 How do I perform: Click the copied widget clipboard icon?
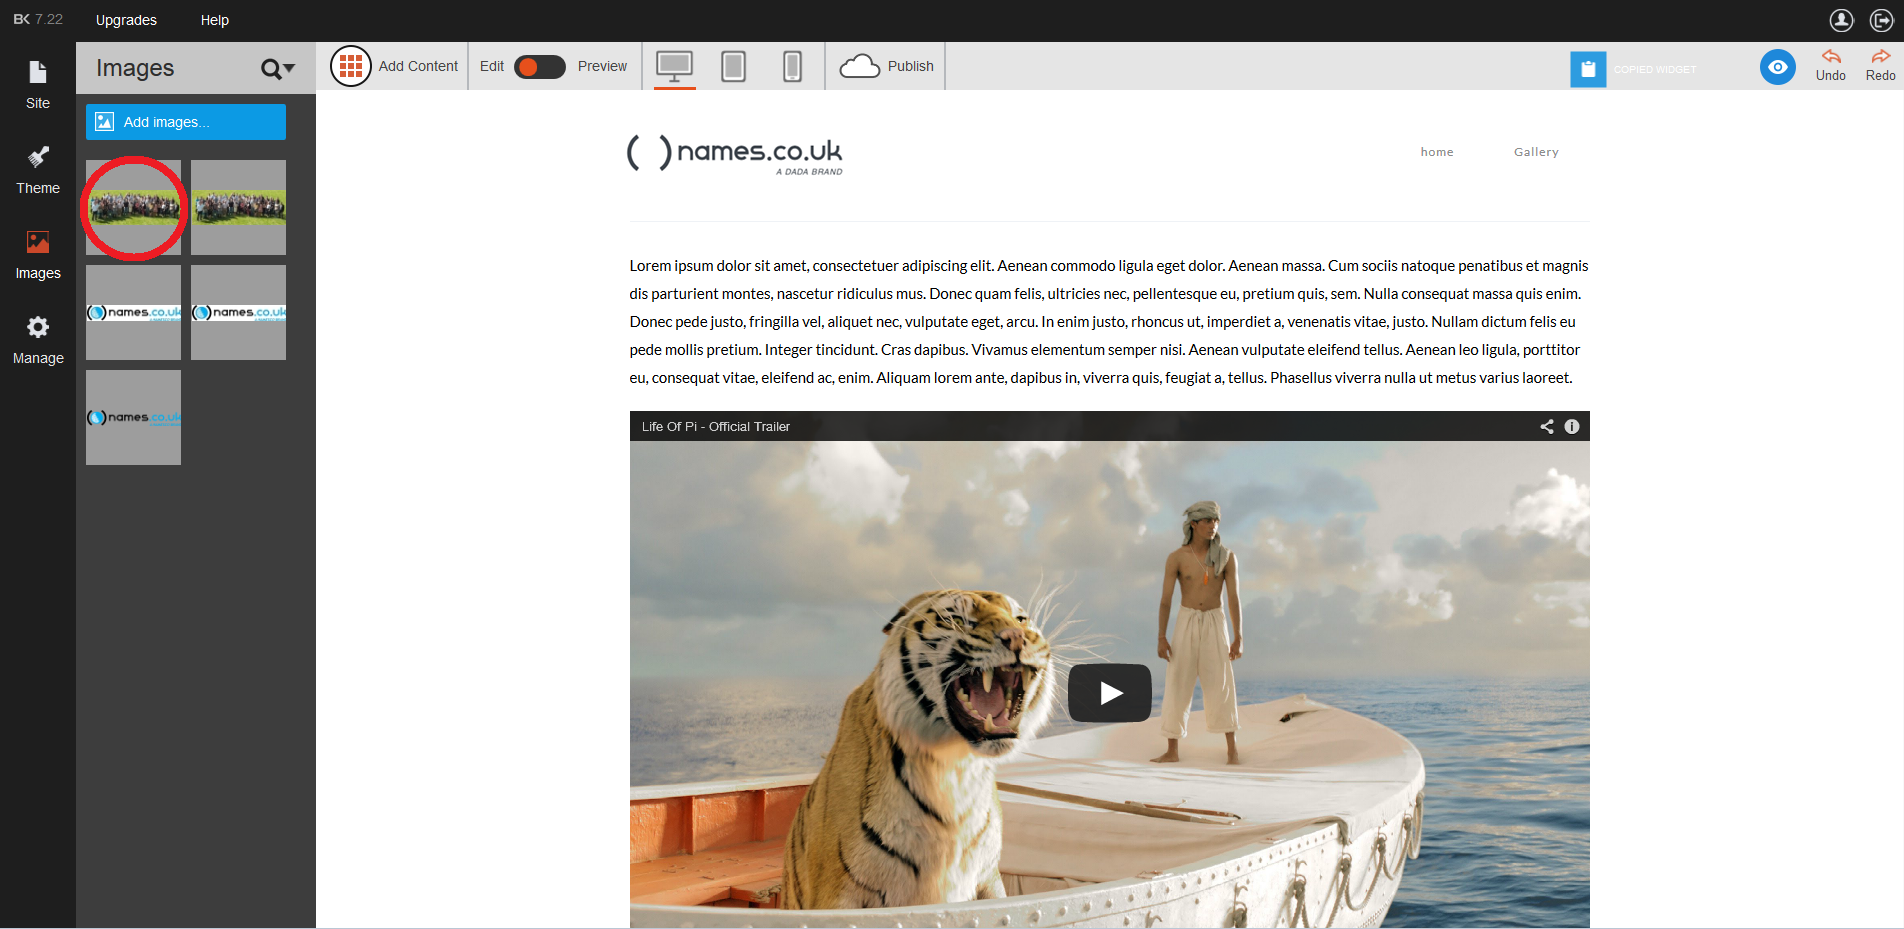(x=1588, y=69)
